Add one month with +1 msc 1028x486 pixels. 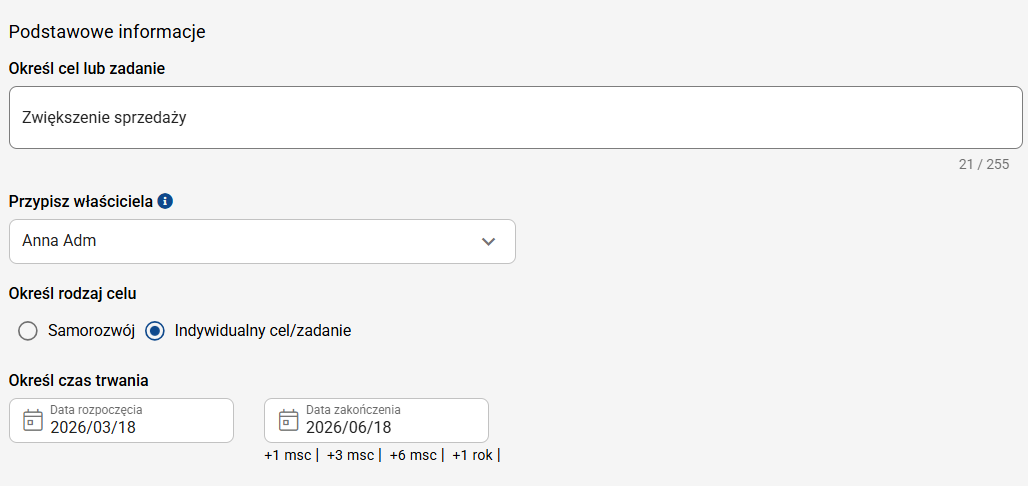287,455
